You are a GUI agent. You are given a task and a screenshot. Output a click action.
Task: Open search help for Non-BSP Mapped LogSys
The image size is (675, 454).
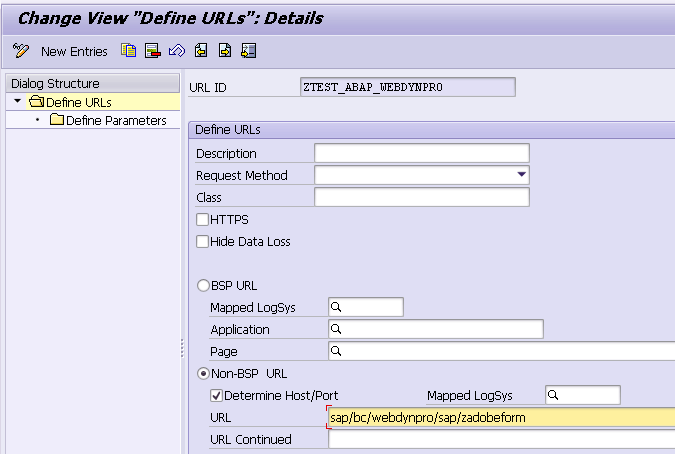[x=553, y=395]
